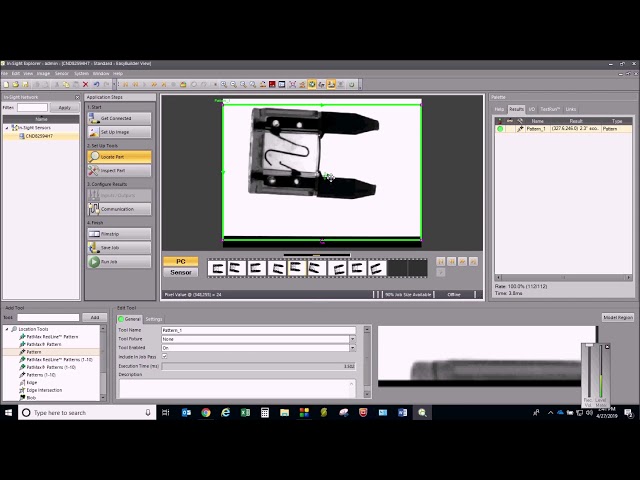Switch to the I/O palette tab
Screen dimensions: 640x480
pos(531,109)
